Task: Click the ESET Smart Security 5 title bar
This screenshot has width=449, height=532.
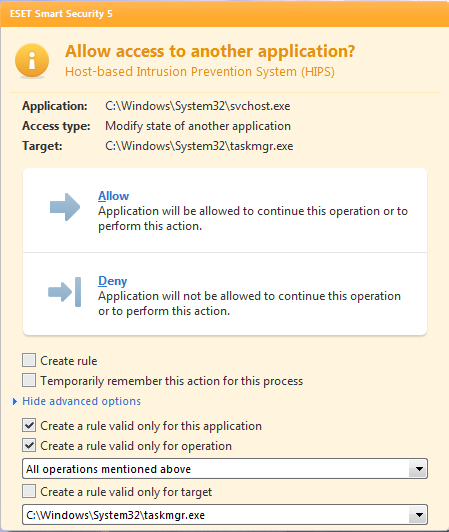Action: [224, 14]
